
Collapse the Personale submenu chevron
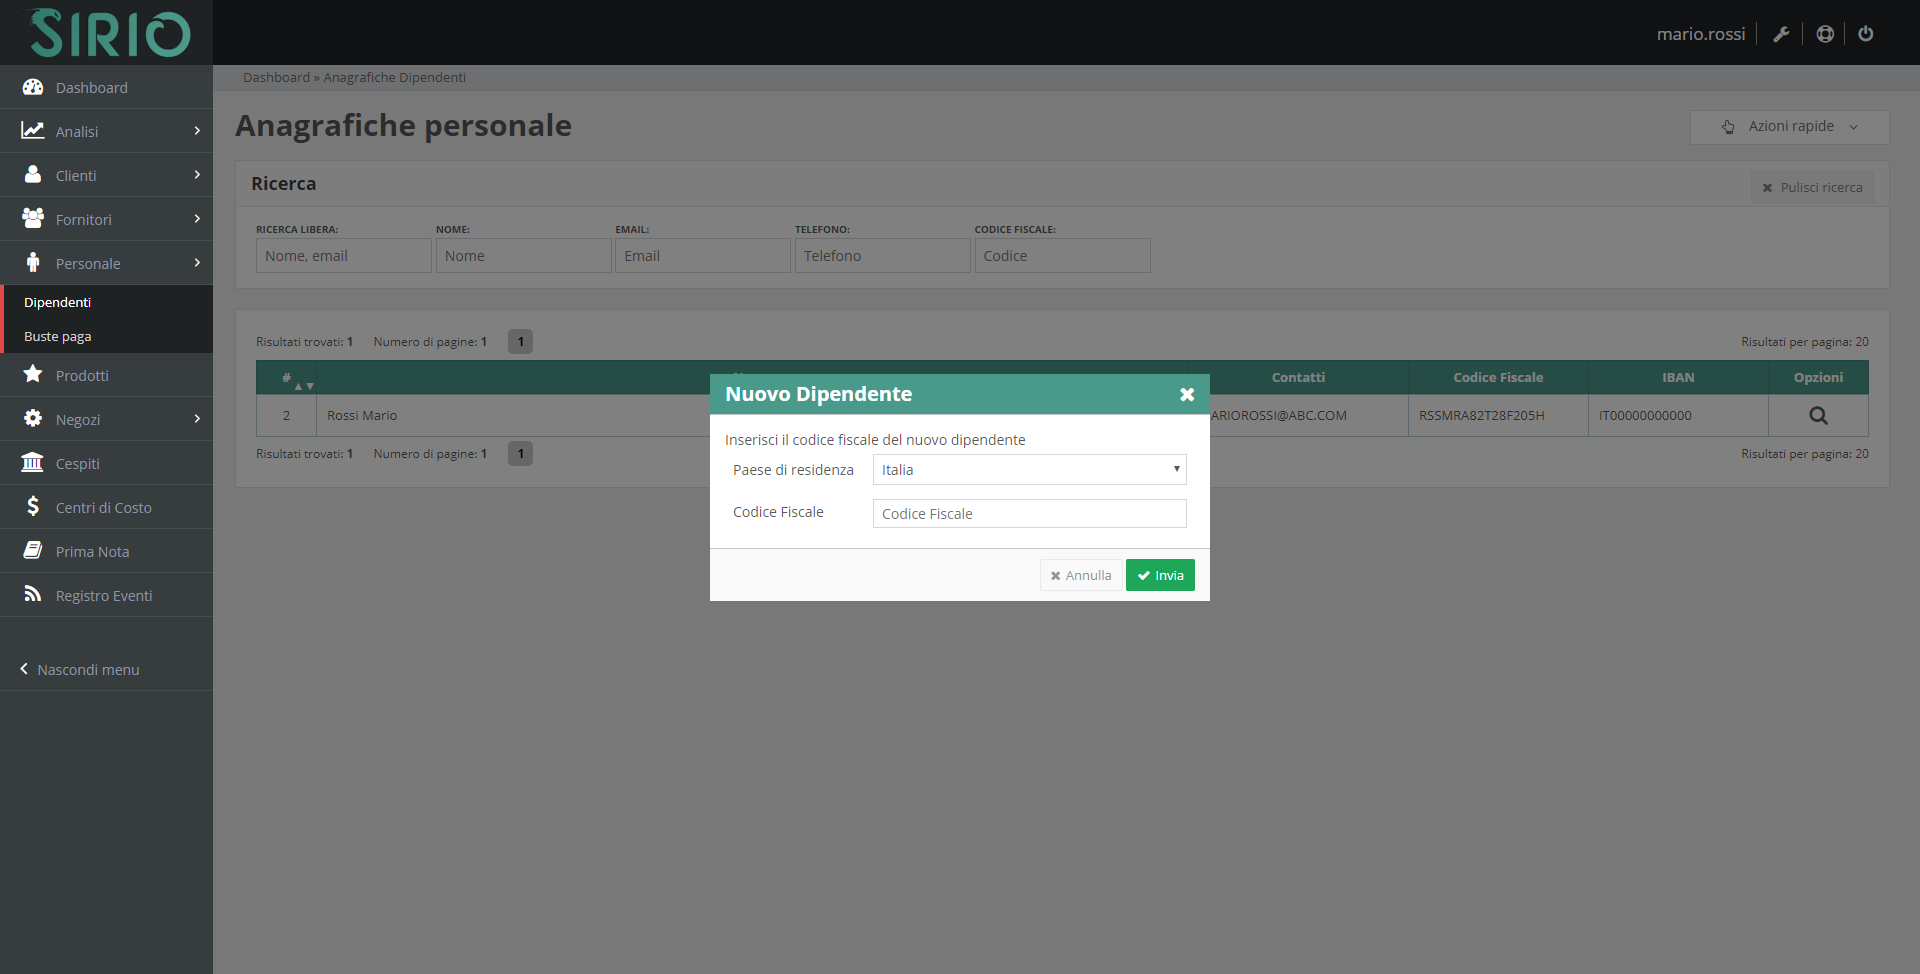click(x=197, y=263)
